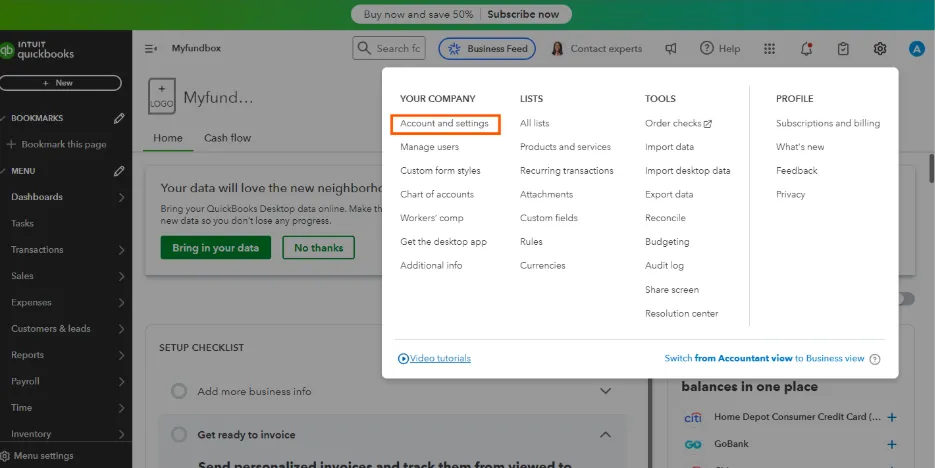936x468 pixels.
Task: Switch from Accountant view to Business view
Action: tap(764, 359)
